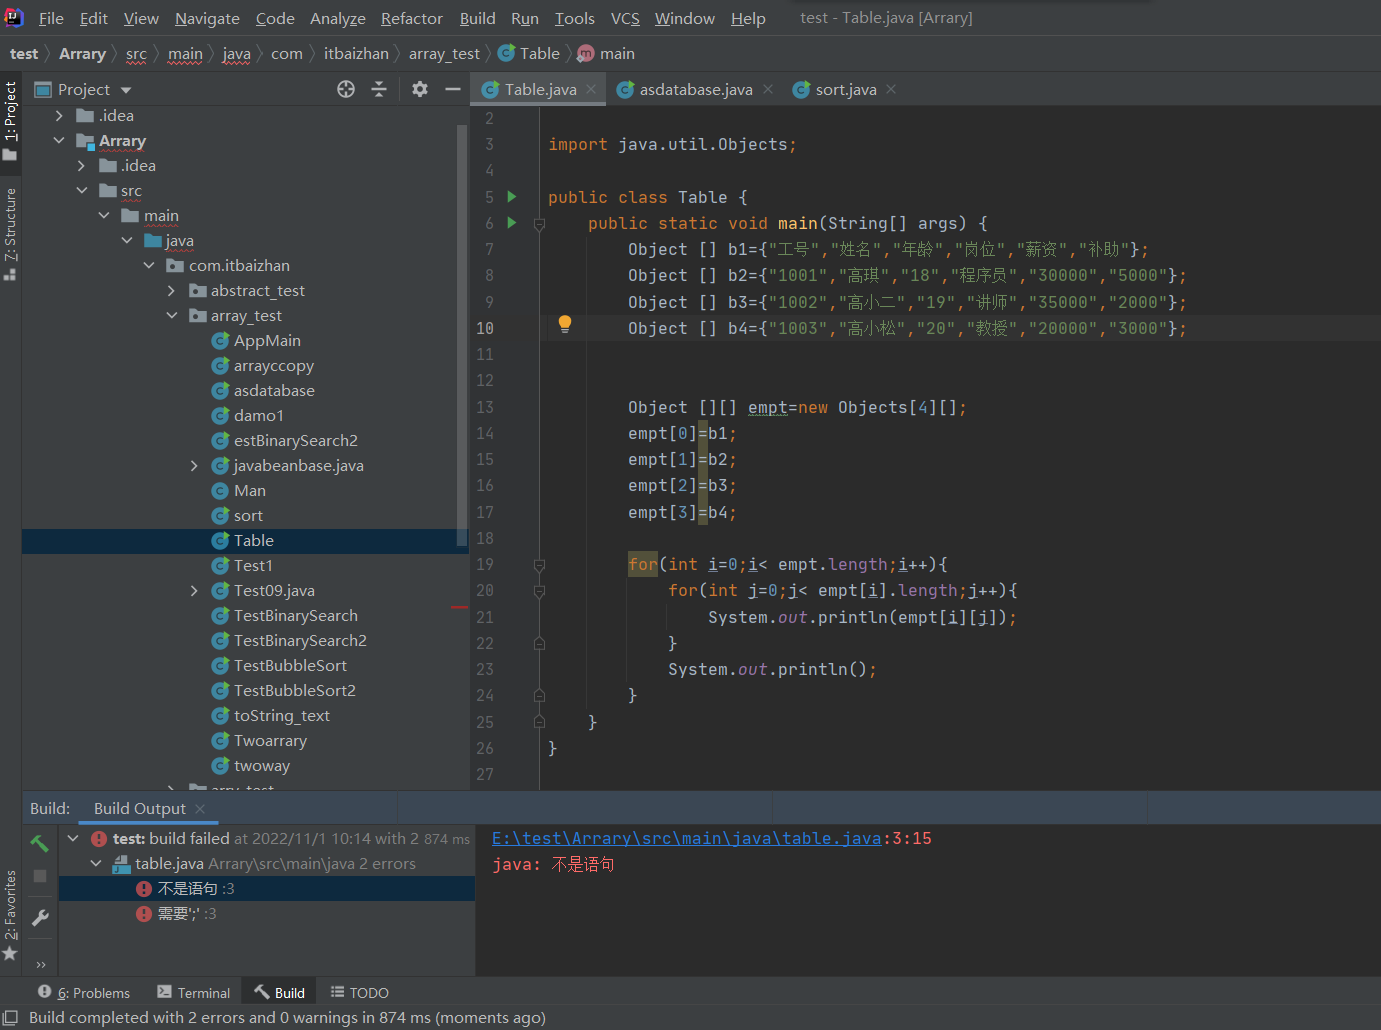Collapse table.java errors node
1381x1030 pixels.
96,864
